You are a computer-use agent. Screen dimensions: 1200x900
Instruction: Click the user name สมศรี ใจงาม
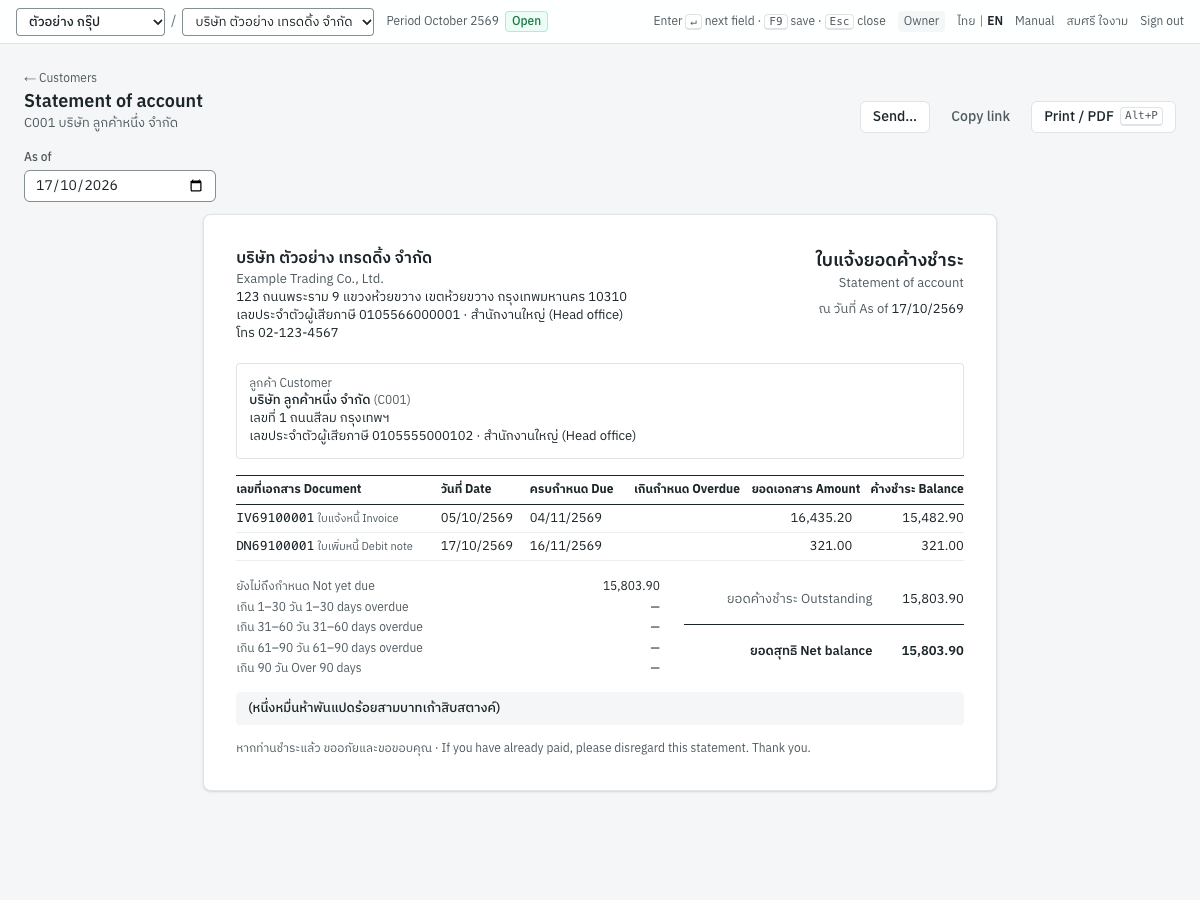[x=1097, y=21]
